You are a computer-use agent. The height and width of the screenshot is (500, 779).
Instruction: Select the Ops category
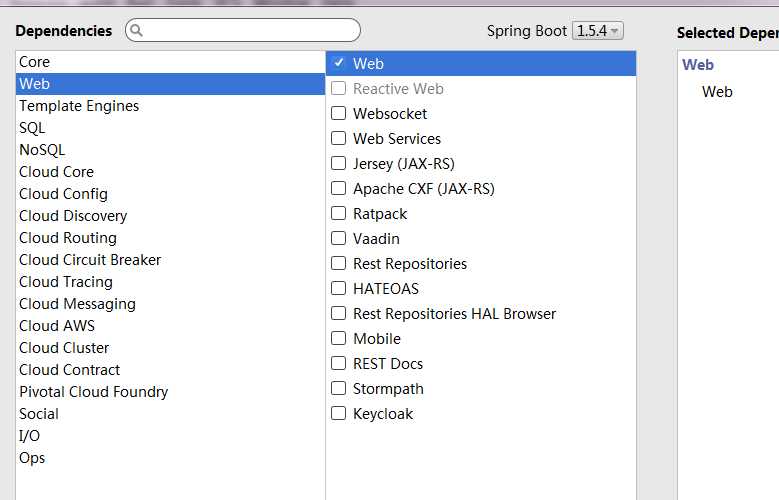tap(170, 458)
